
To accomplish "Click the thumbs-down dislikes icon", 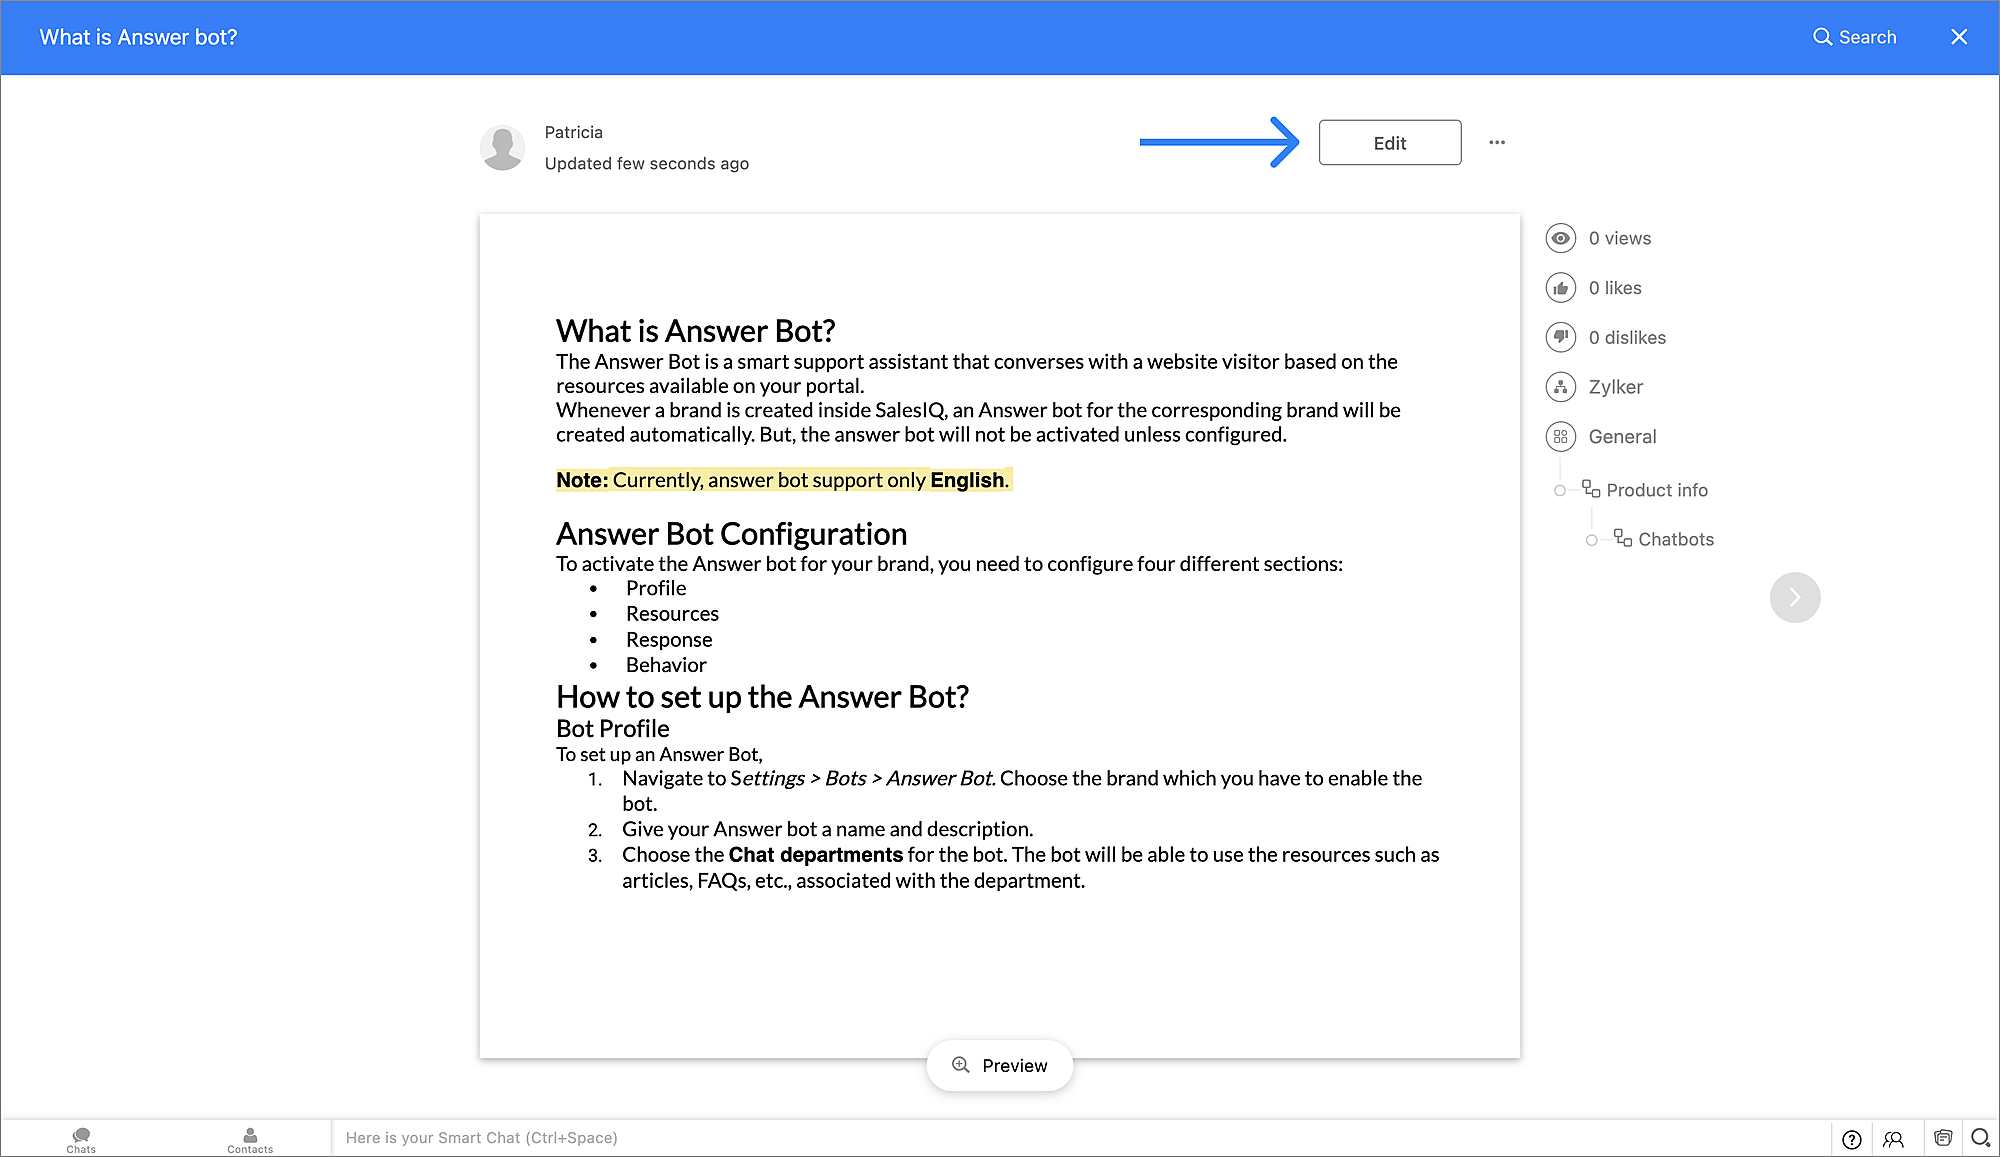I will [x=1560, y=337].
